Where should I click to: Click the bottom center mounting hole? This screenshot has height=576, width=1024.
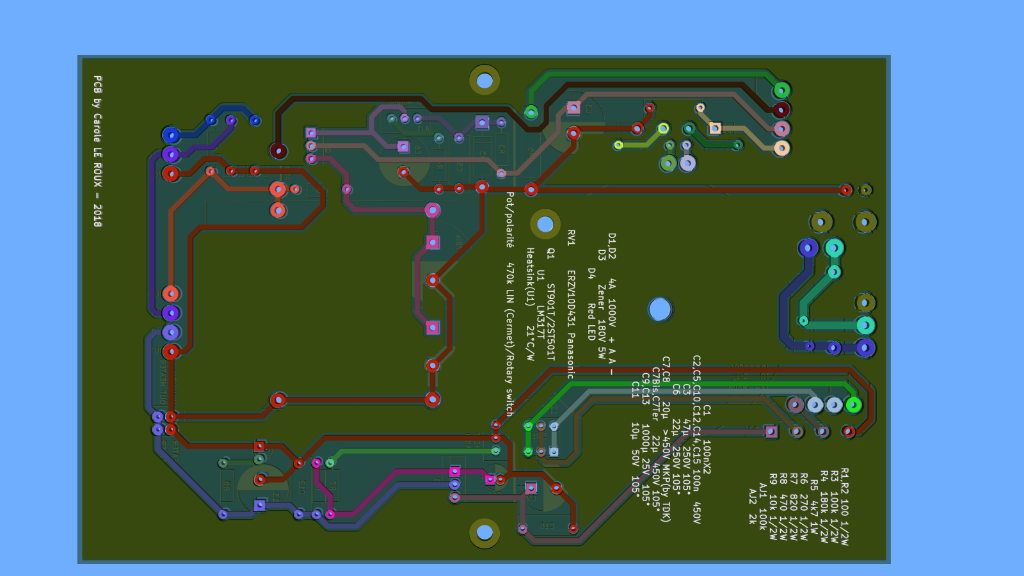tap(484, 532)
